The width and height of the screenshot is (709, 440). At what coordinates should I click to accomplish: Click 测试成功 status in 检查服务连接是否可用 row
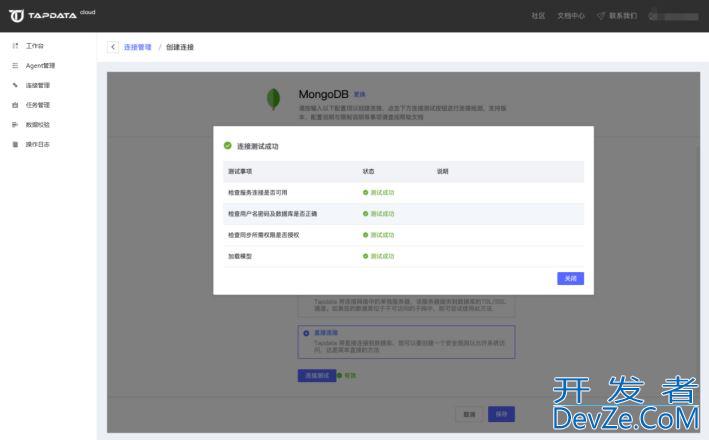click(382, 193)
